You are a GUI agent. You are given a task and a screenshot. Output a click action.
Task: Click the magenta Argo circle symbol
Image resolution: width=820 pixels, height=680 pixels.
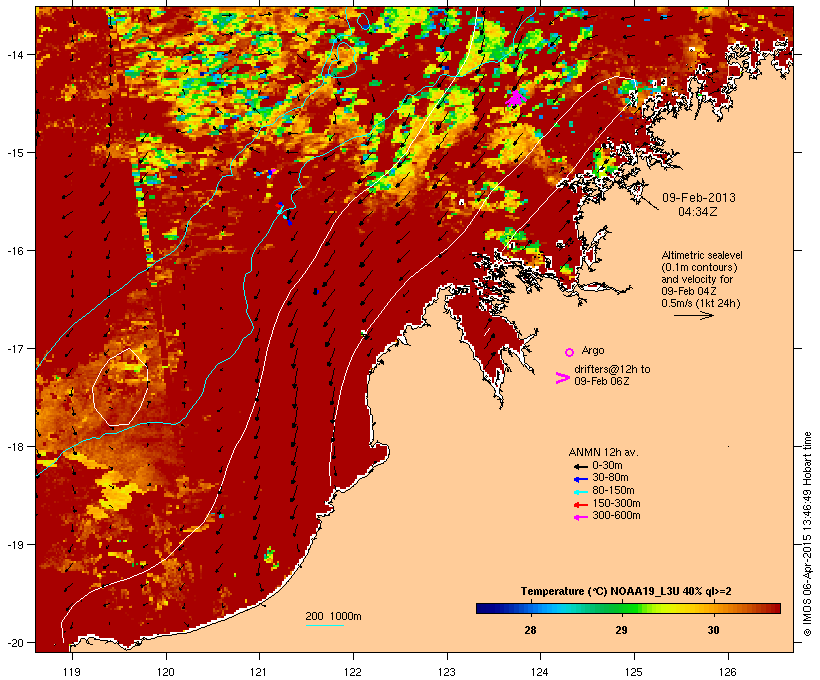[570, 352]
